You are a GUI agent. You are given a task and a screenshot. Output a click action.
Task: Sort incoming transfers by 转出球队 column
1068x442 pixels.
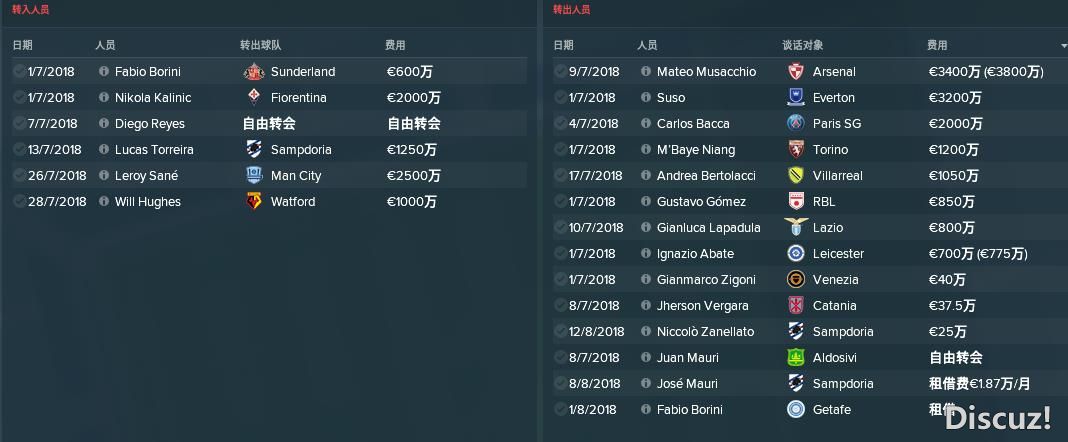tap(260, 45)
